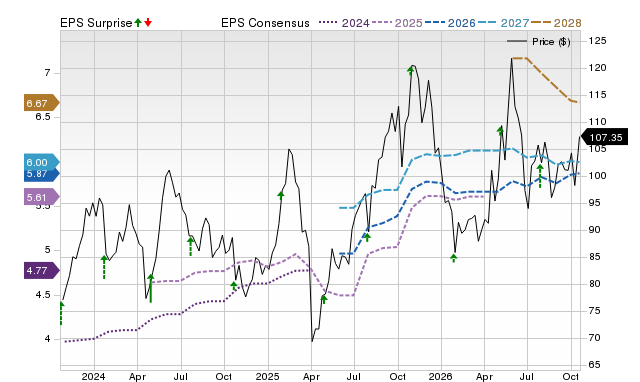Screen dimensions: 640x382
Task: Toggle the 2024 consensus series in legend
Action: 344,23
